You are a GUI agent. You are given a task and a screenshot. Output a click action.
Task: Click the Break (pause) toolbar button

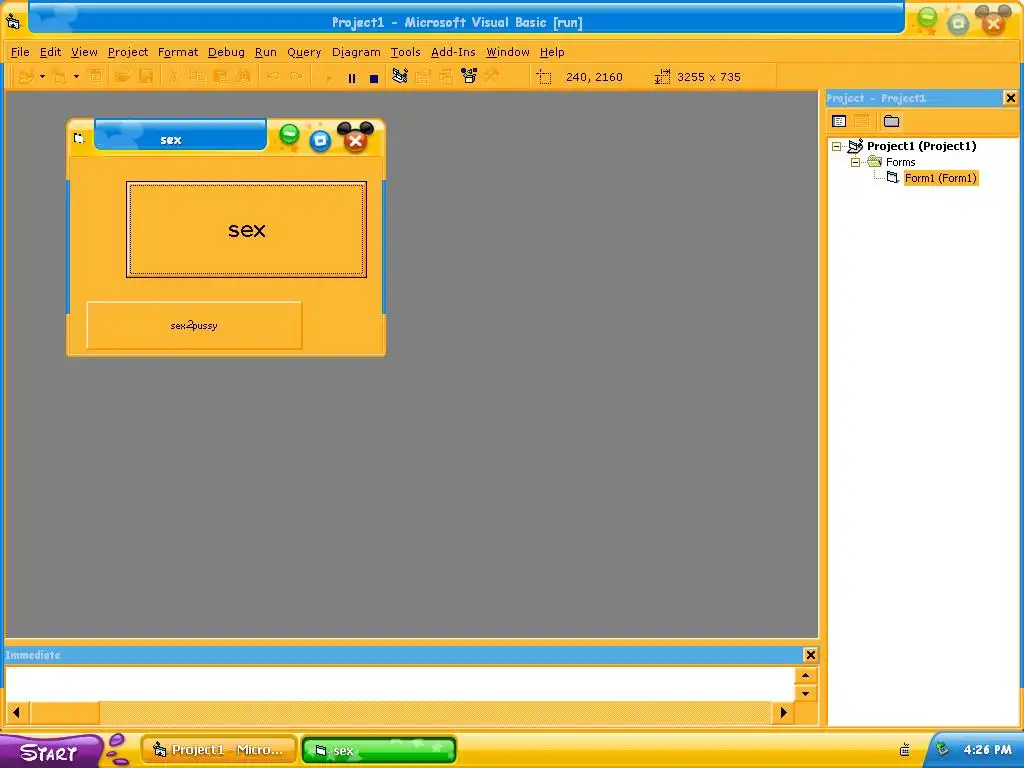click(352, 78)
